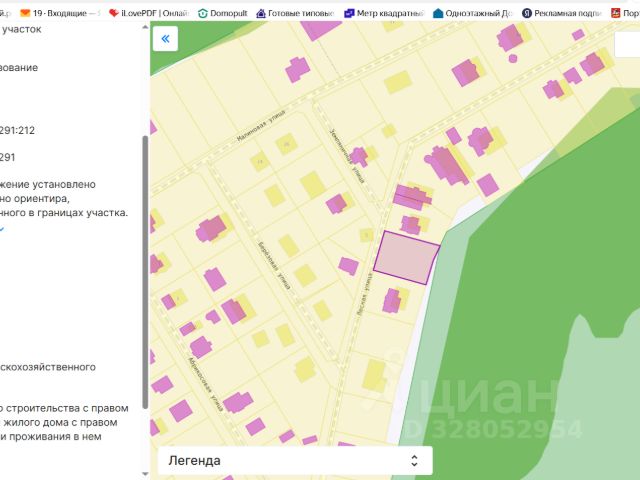Select the highlighted pink land plot
This screenshot has height=480, width=640.
[406, 258]
